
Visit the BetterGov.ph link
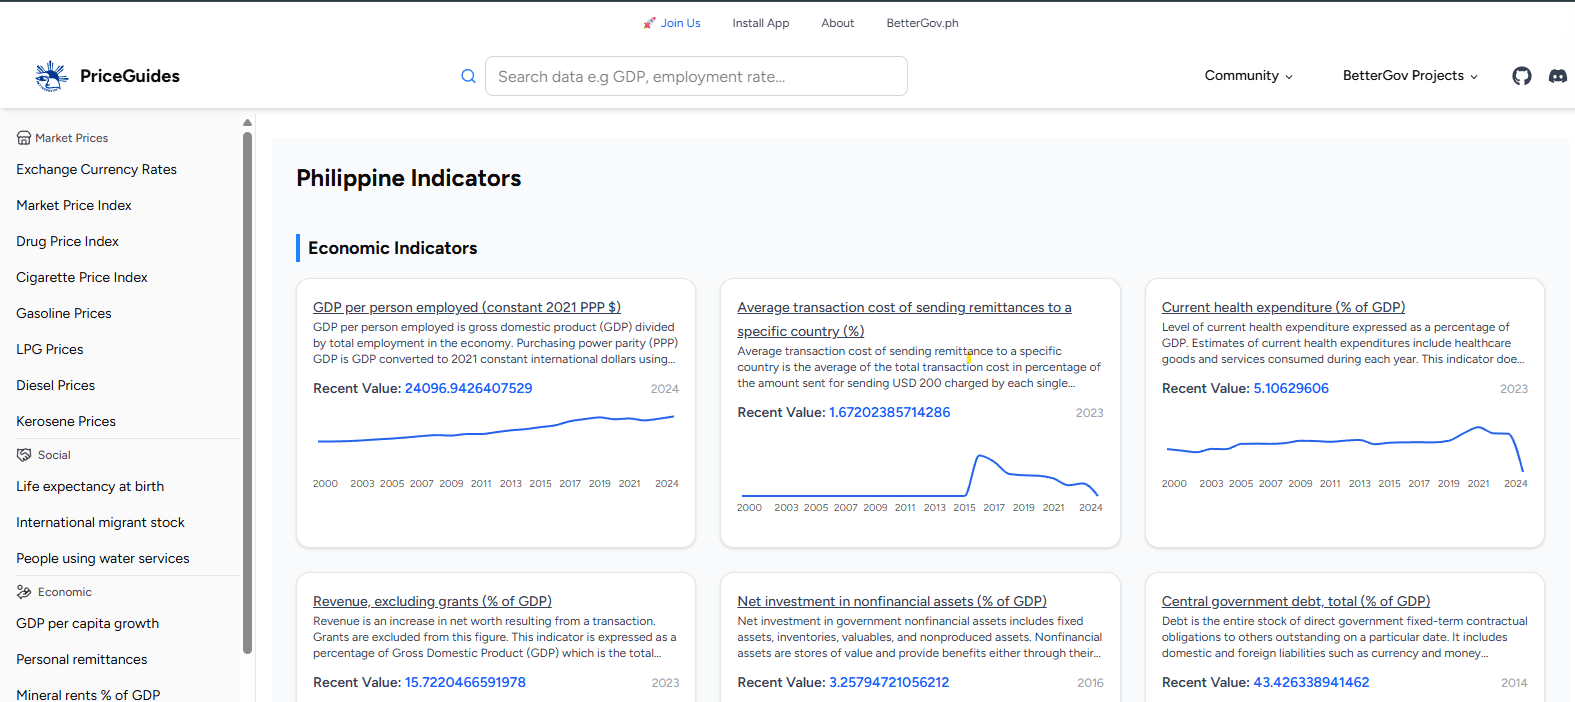coord(922,23)
